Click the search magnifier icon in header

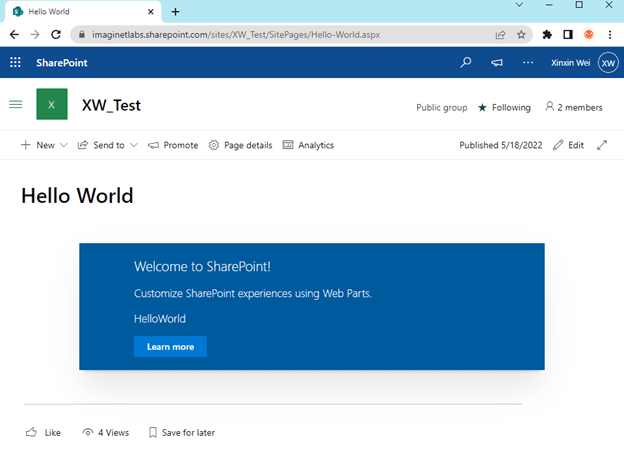pyautogui.click(x=466, y=62)
